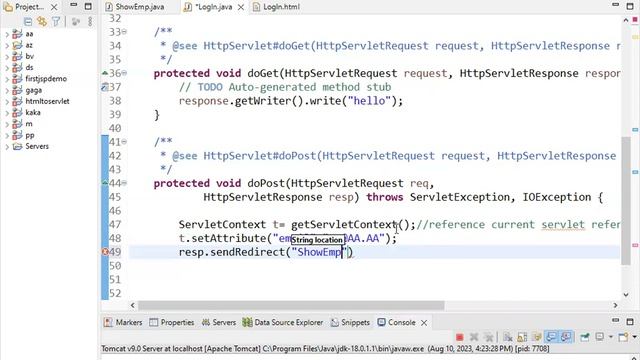The image size is (640, 360).
Task: Toggle Link with Editor in Project Explorer
Action: (x=42, y=21)
